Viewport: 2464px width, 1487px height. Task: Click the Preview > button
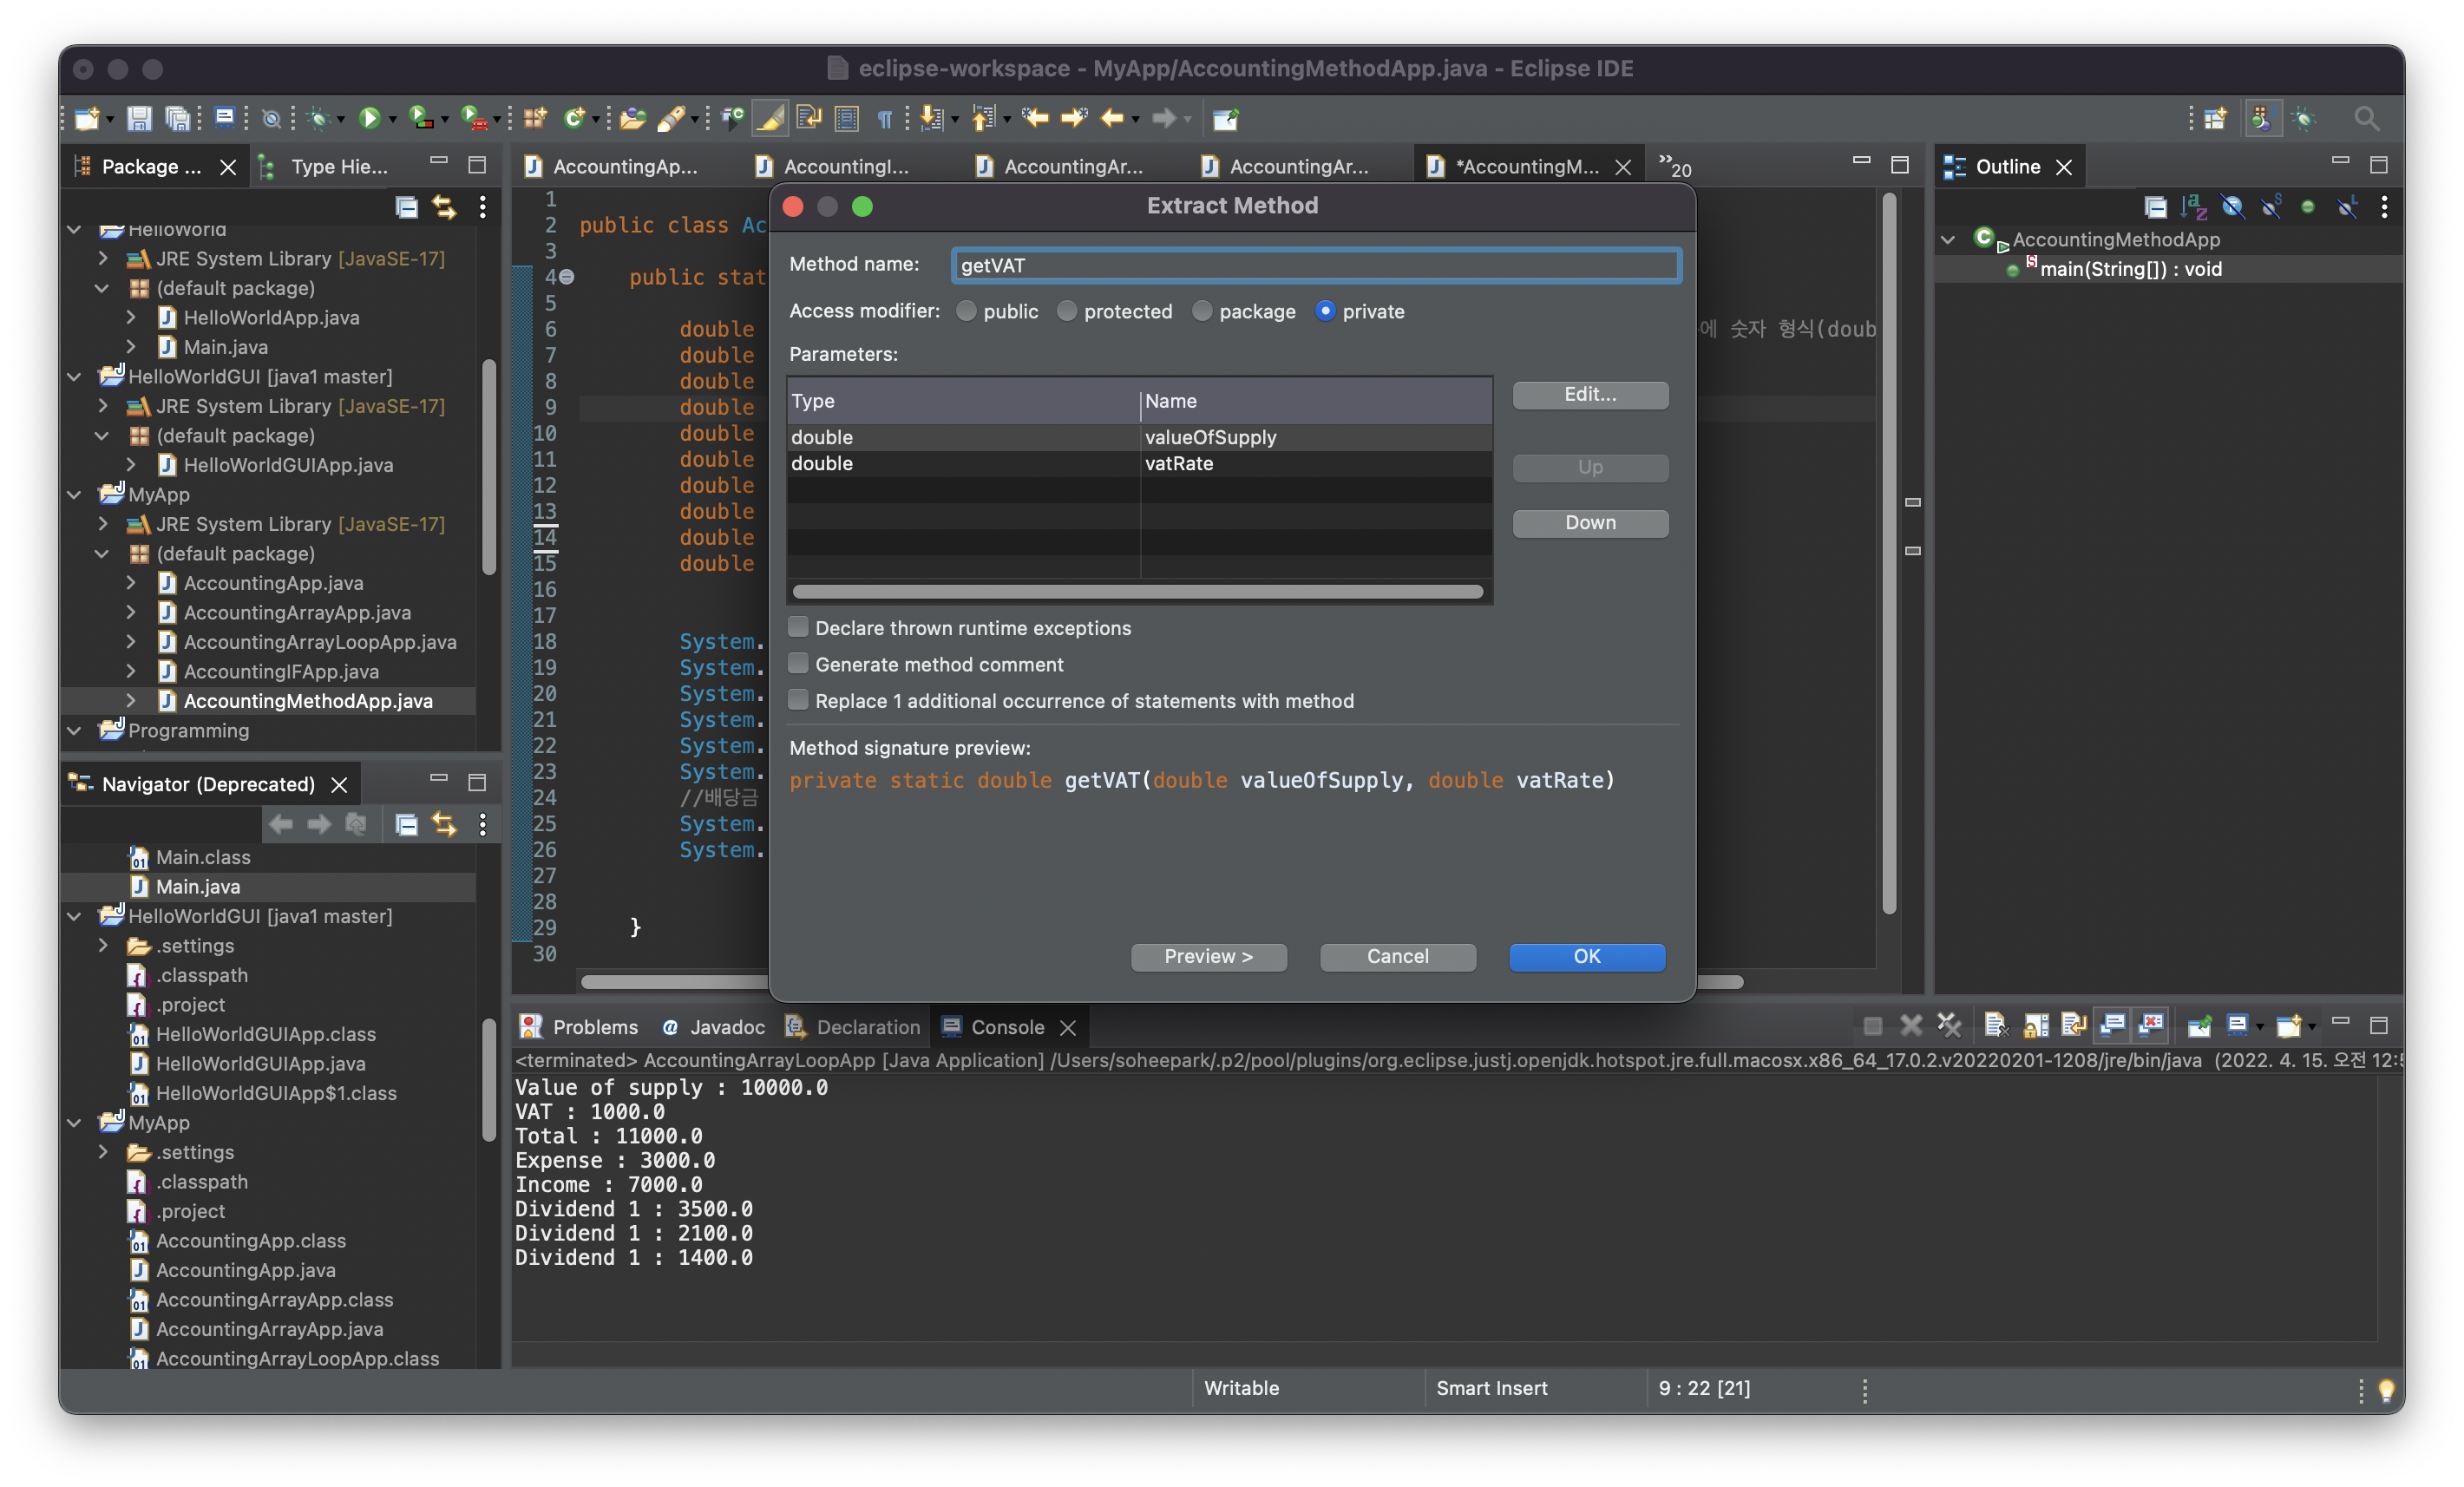[1208, 956]
